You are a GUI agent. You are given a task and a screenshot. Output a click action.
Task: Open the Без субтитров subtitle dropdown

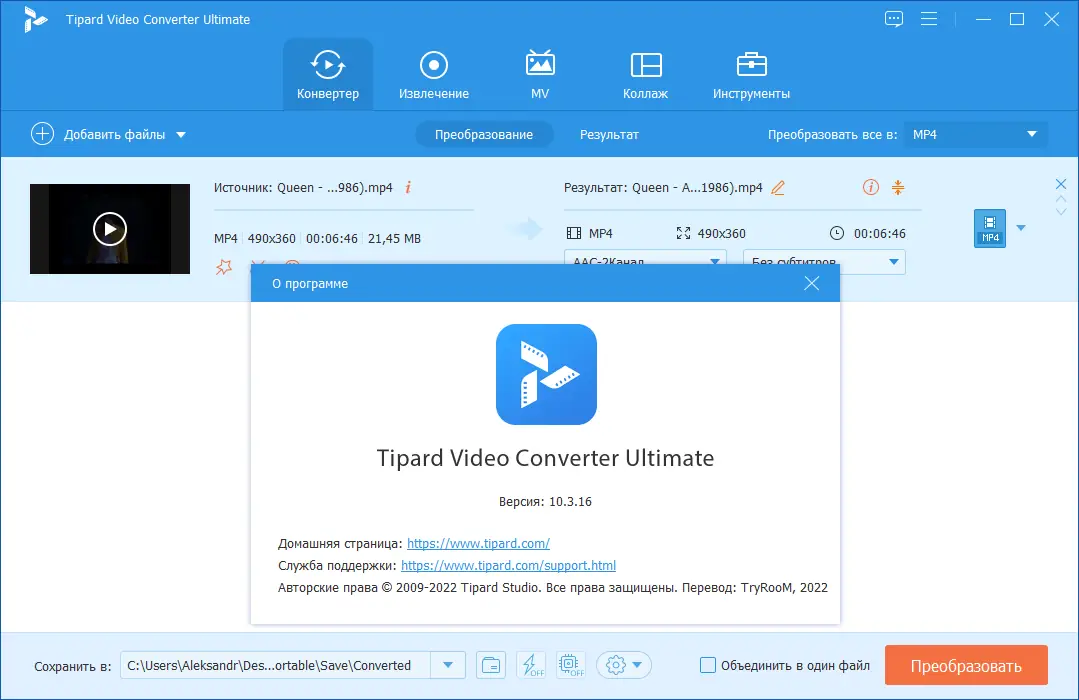click(824, 261)
